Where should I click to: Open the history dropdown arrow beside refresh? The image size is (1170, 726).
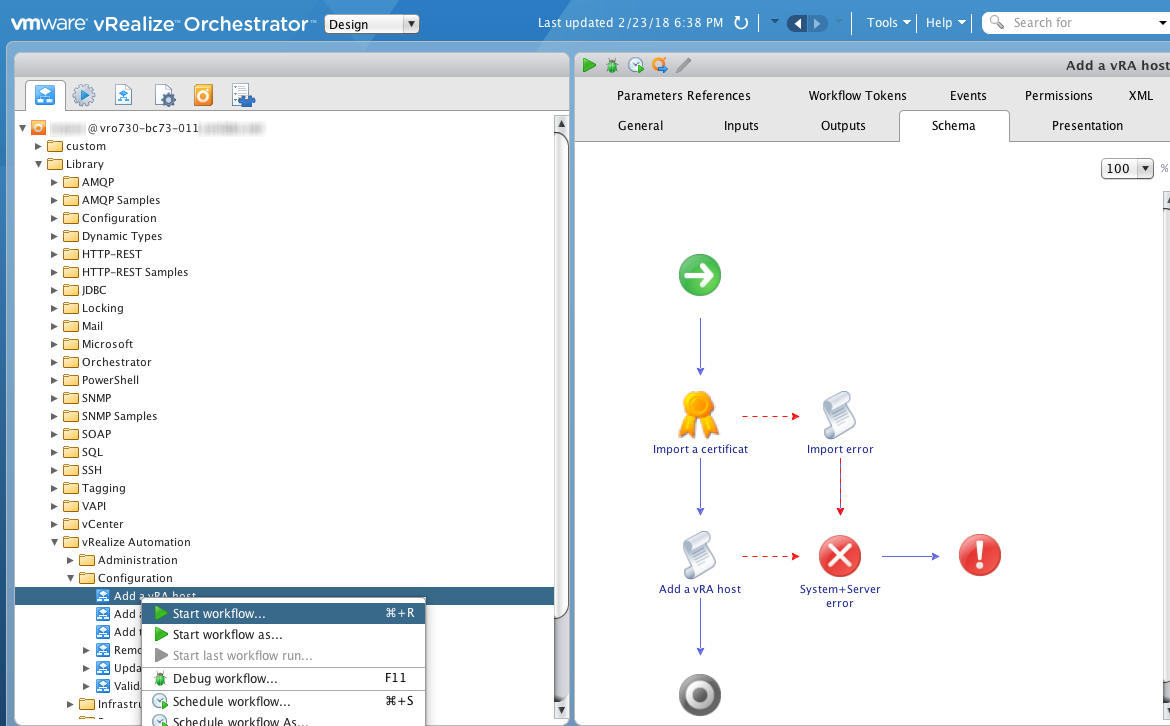775,22
